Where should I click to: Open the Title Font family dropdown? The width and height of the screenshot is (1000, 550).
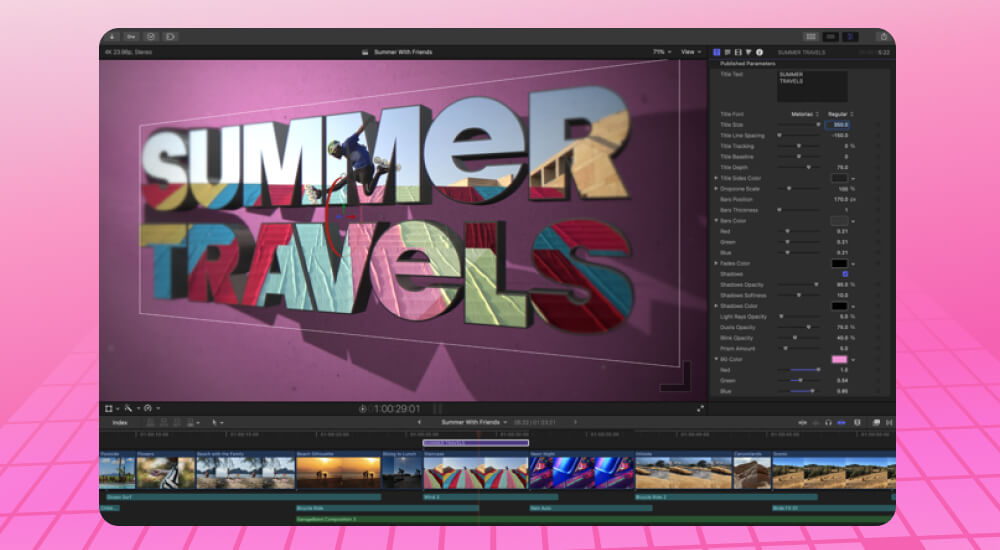coord(804,114)
